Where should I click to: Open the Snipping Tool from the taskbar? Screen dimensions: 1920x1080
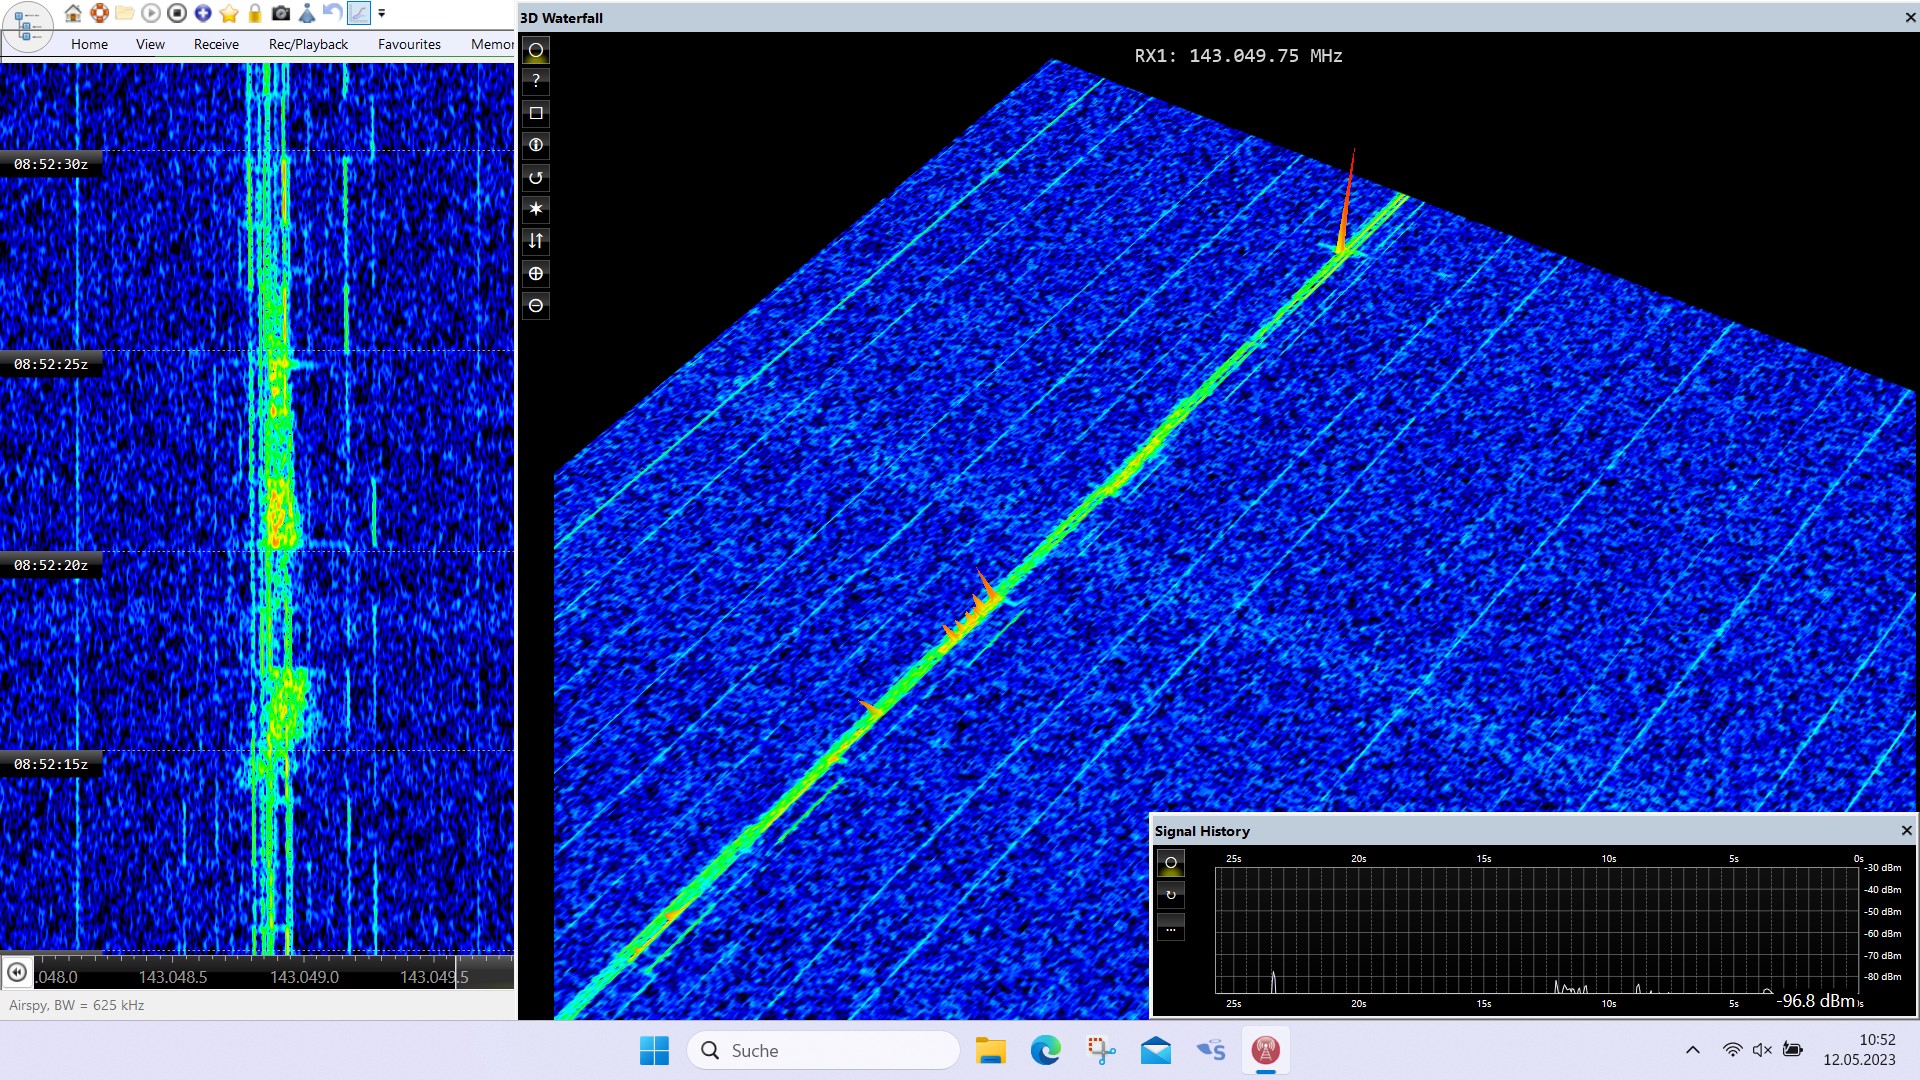coord(1101,1050)
